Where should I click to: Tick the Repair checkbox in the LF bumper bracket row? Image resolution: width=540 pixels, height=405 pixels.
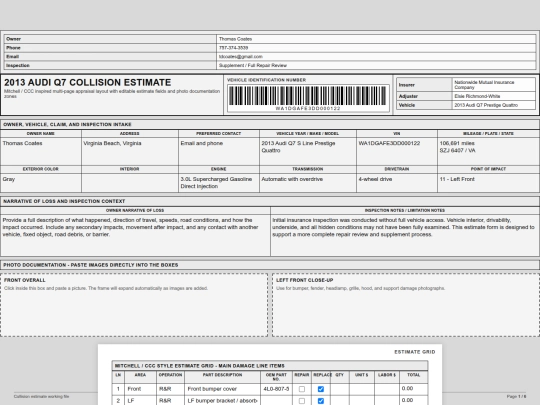point(302,401)
